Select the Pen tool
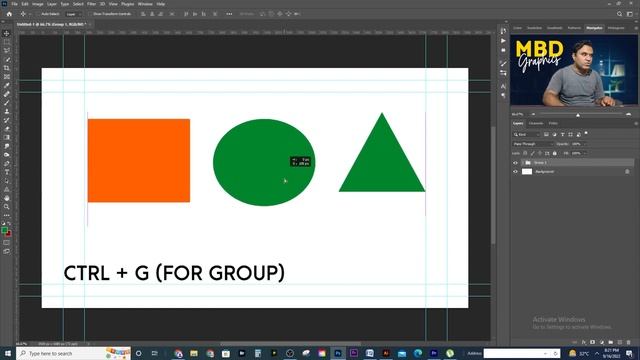The height and width of the screenshot is (360, 640). 7,163
